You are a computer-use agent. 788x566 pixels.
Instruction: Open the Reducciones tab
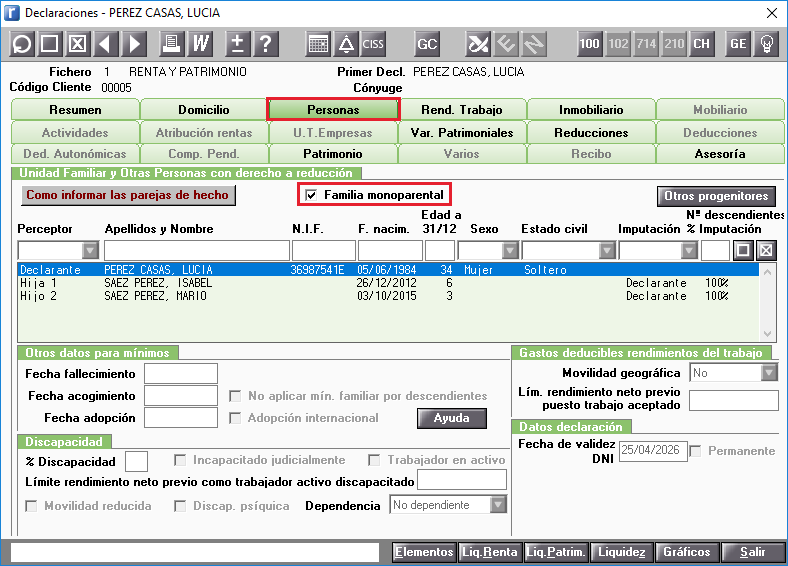pyautogui.click(x=591, y=133)
